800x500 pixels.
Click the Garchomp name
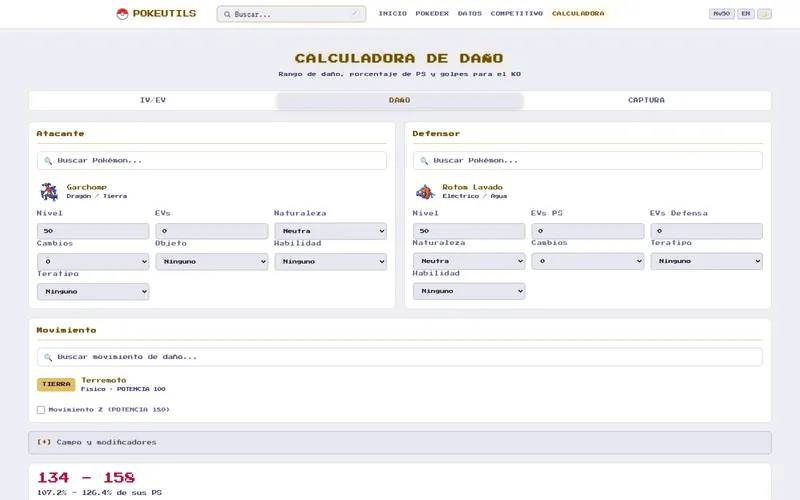coord(86,187)
